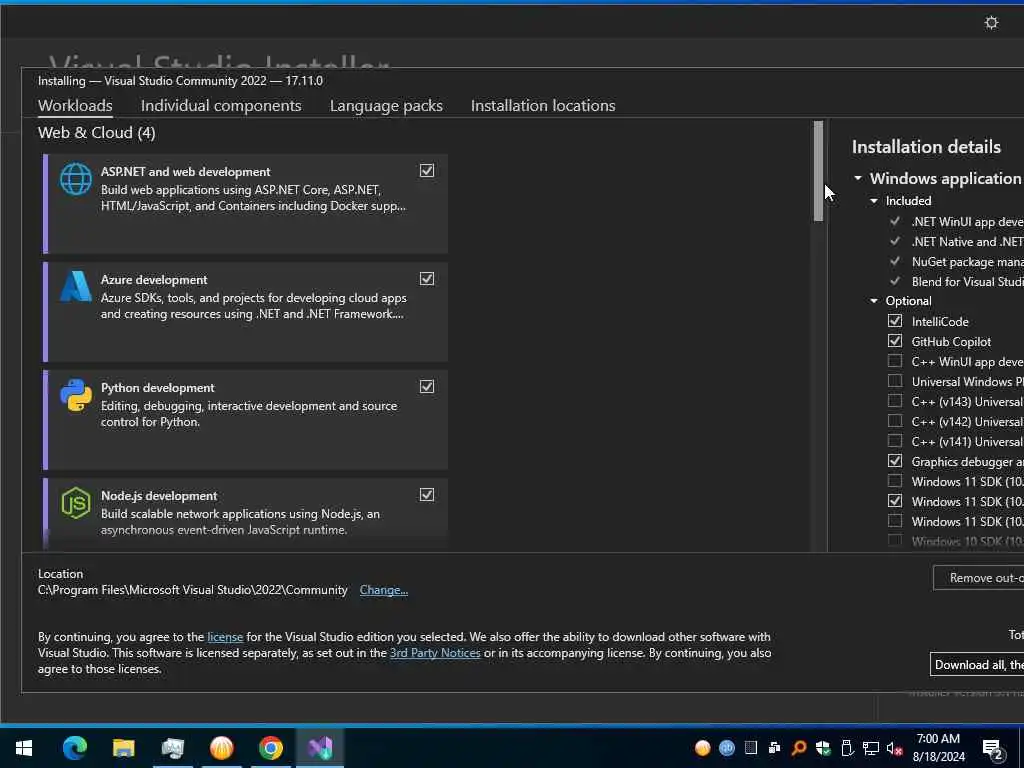Collapse the Windows application section arrow
The height and width of the screenshot is (768, 1024).
[x=858, y=178]
